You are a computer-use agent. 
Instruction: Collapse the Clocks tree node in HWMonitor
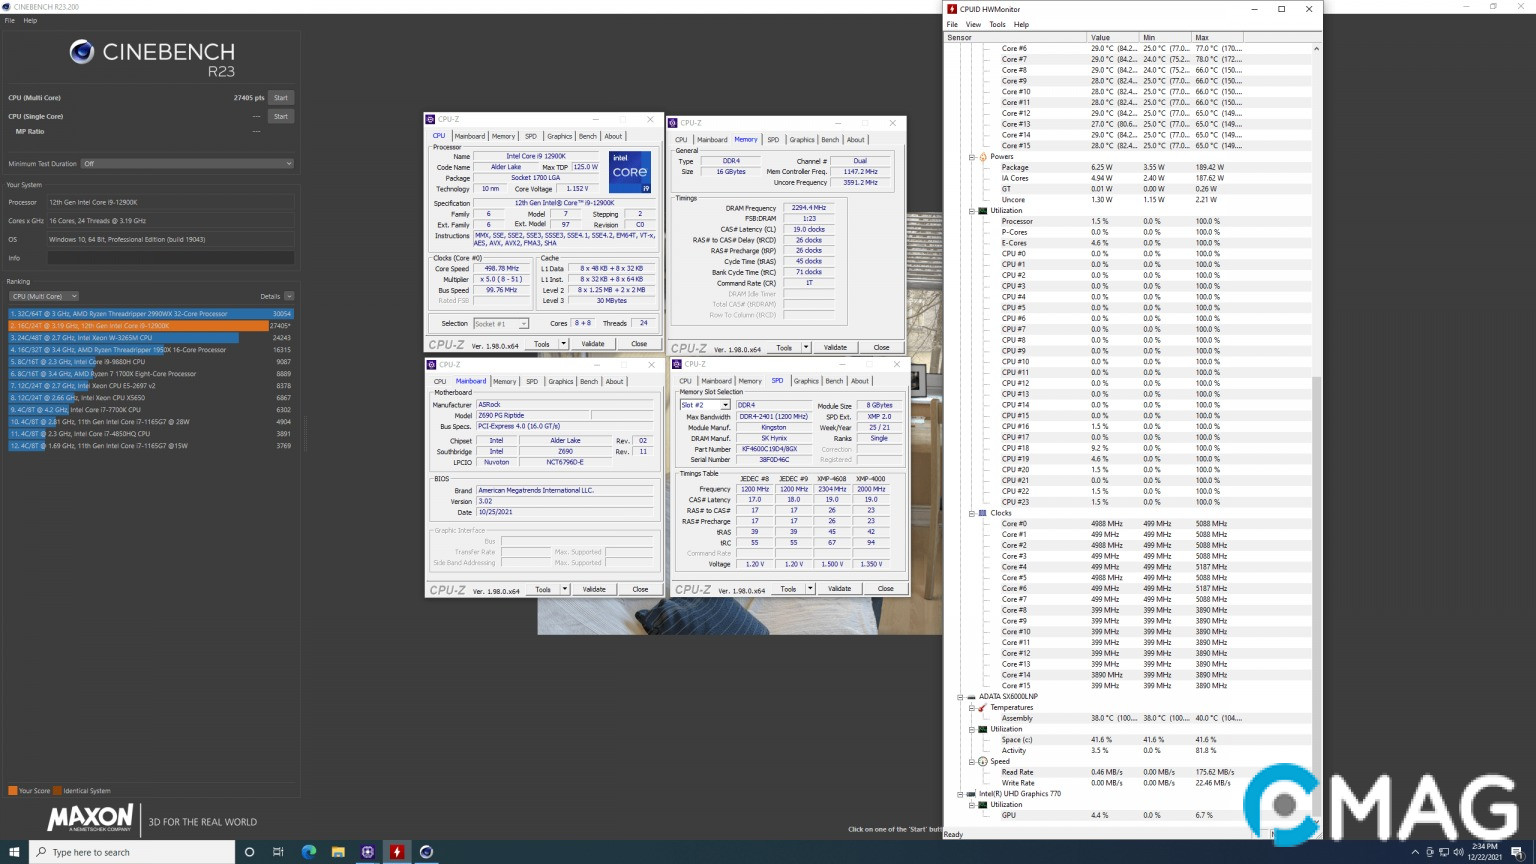tap(971, 513)
